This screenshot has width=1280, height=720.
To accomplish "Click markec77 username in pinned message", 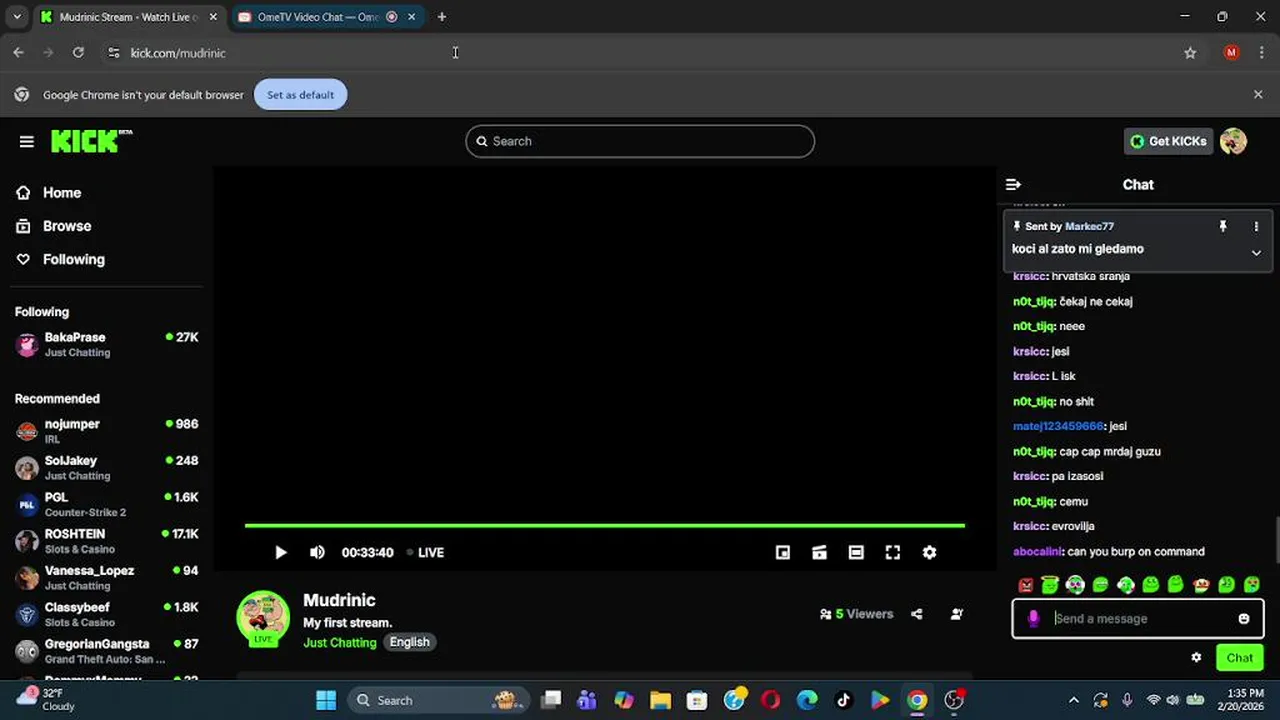I will point(1089,227).
